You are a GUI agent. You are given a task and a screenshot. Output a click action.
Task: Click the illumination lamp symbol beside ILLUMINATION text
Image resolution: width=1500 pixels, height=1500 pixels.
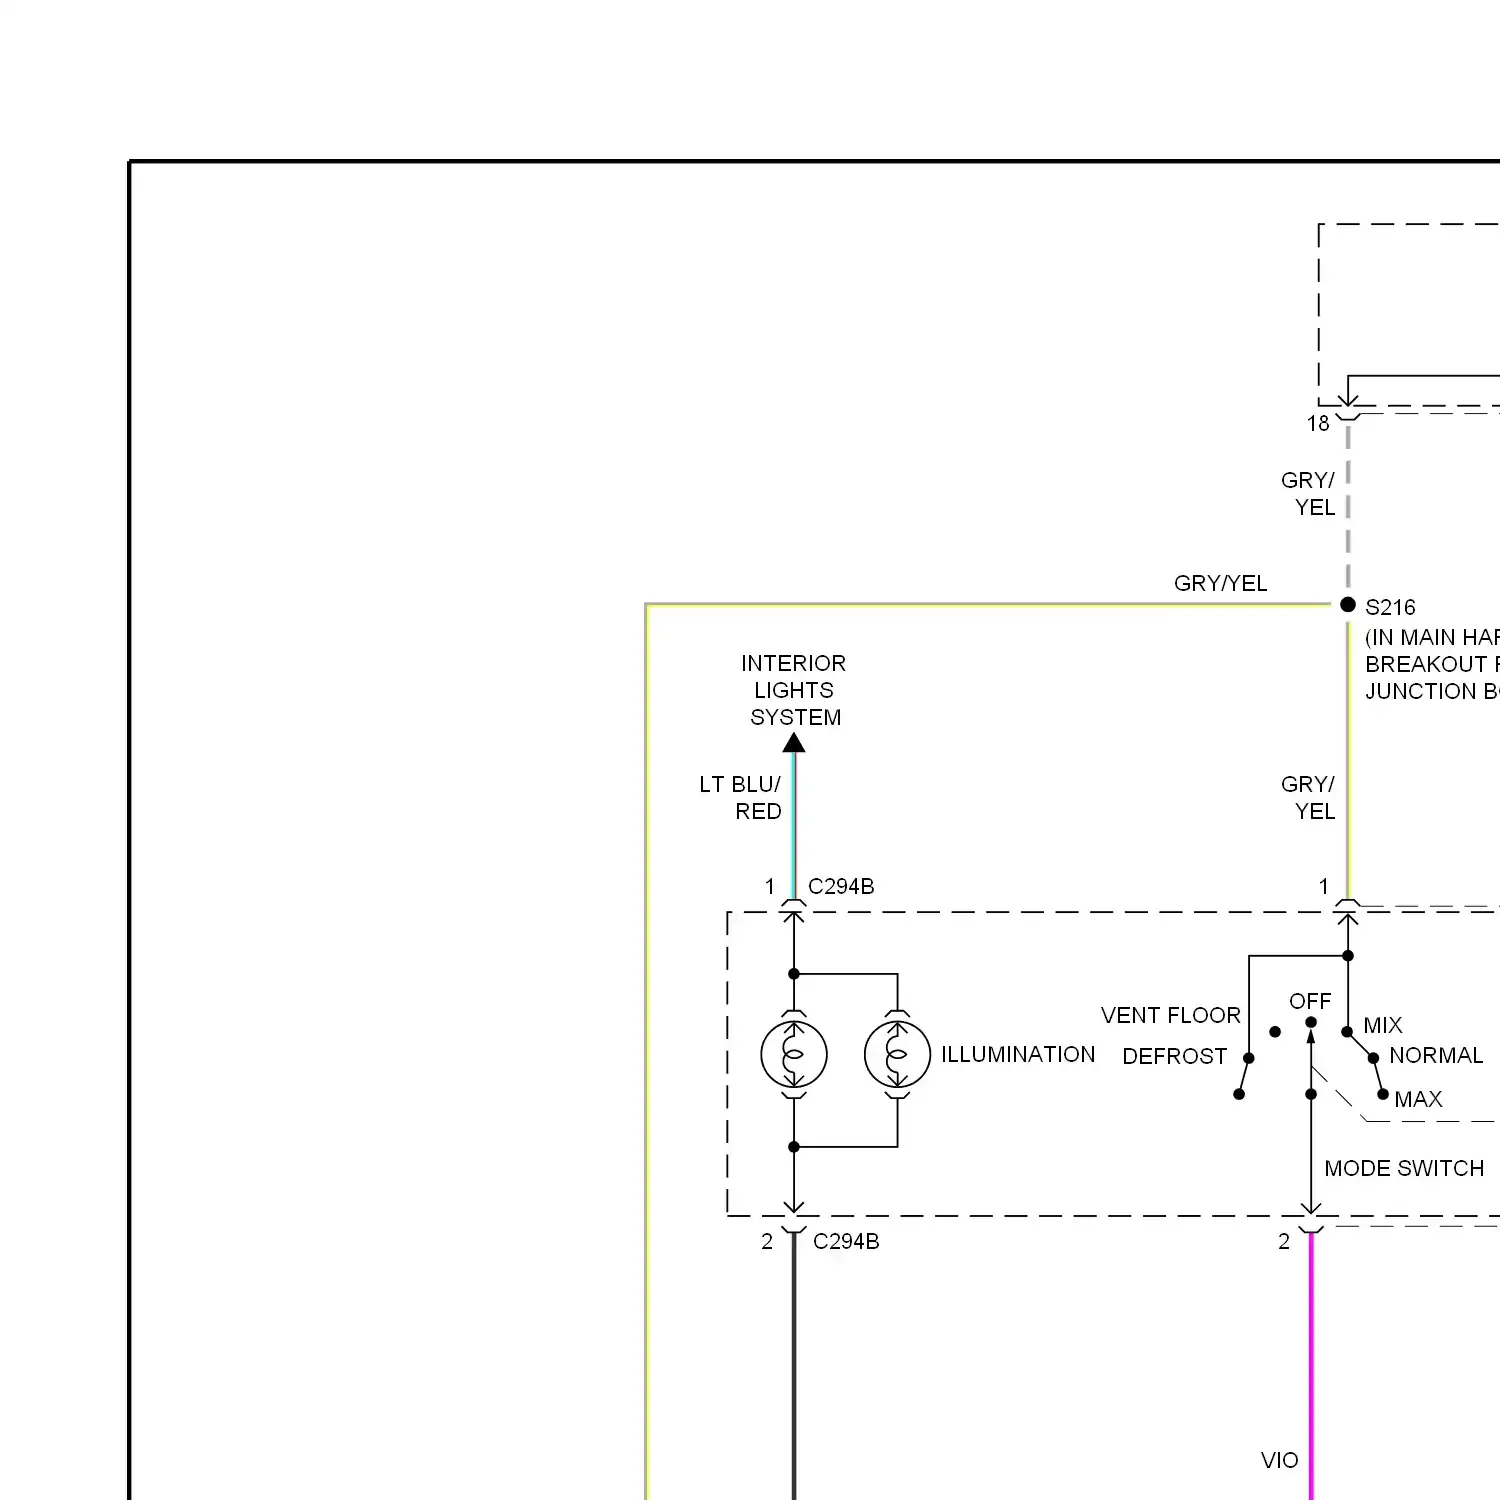[897, 1054]
